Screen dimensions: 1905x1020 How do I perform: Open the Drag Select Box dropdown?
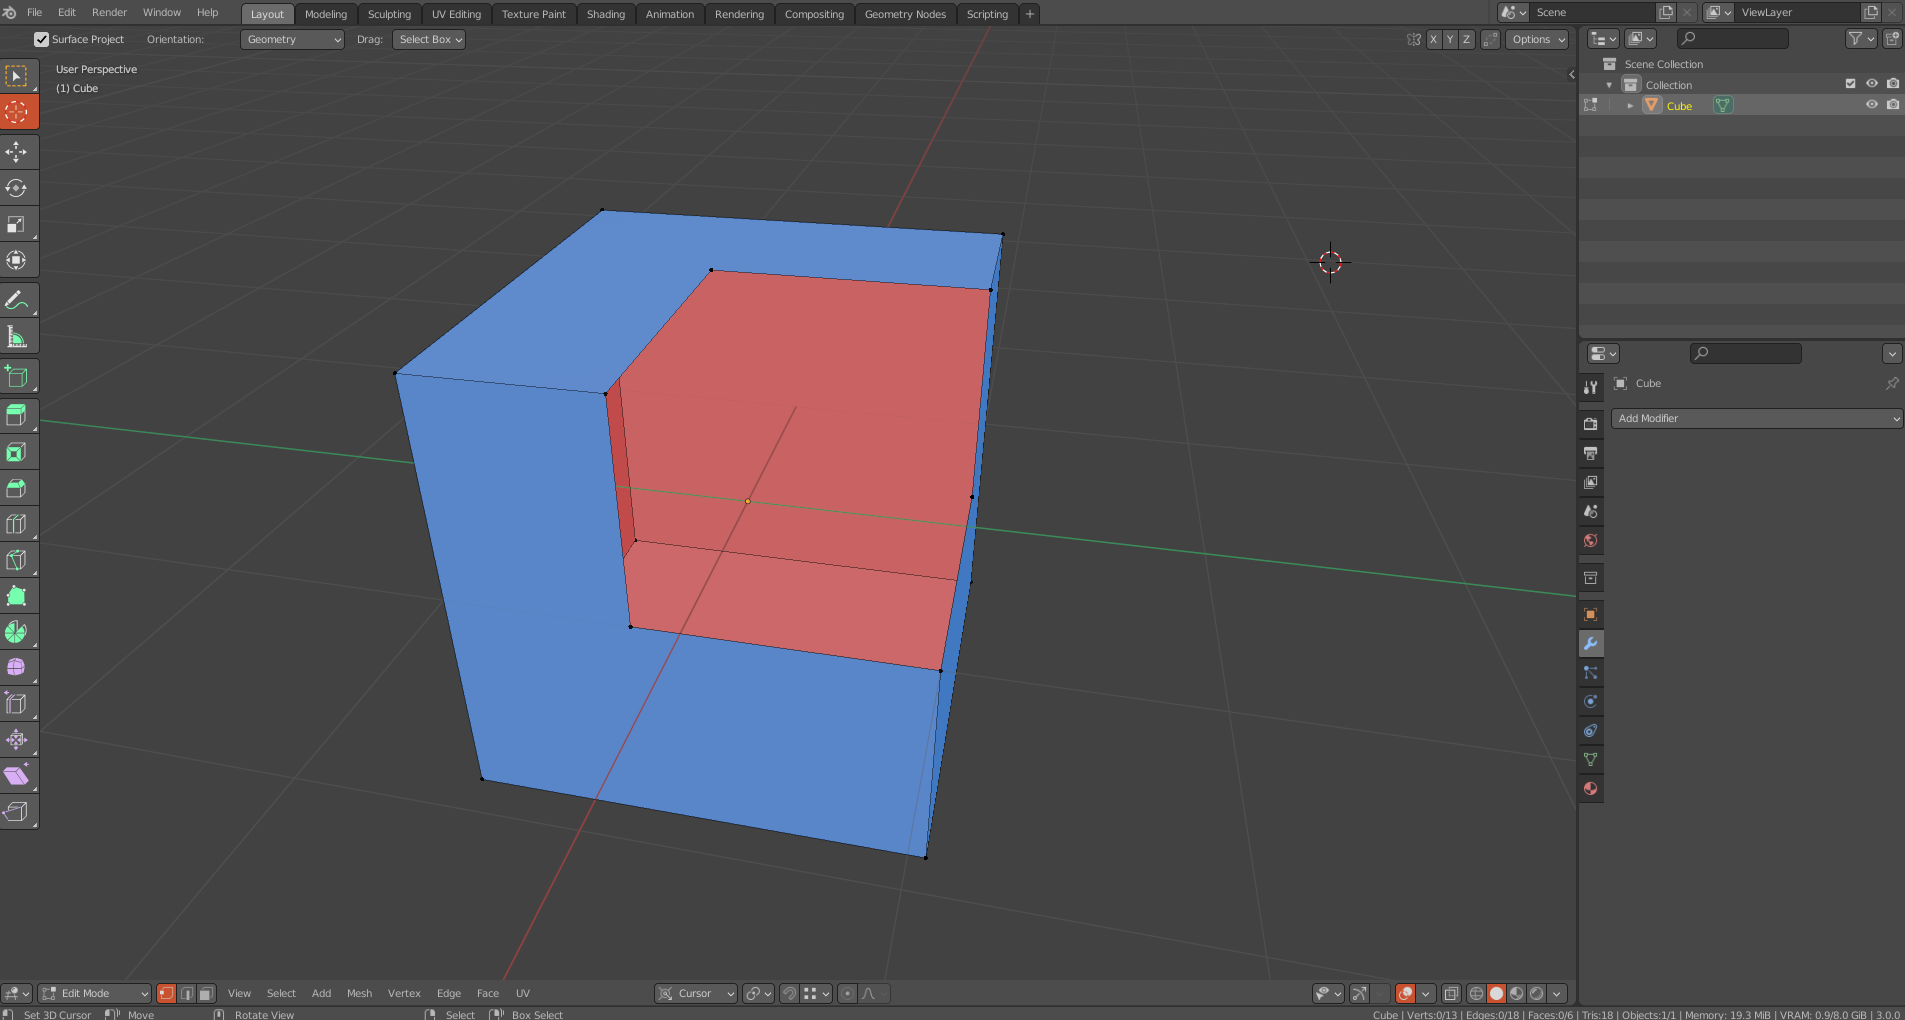point(429,39)
